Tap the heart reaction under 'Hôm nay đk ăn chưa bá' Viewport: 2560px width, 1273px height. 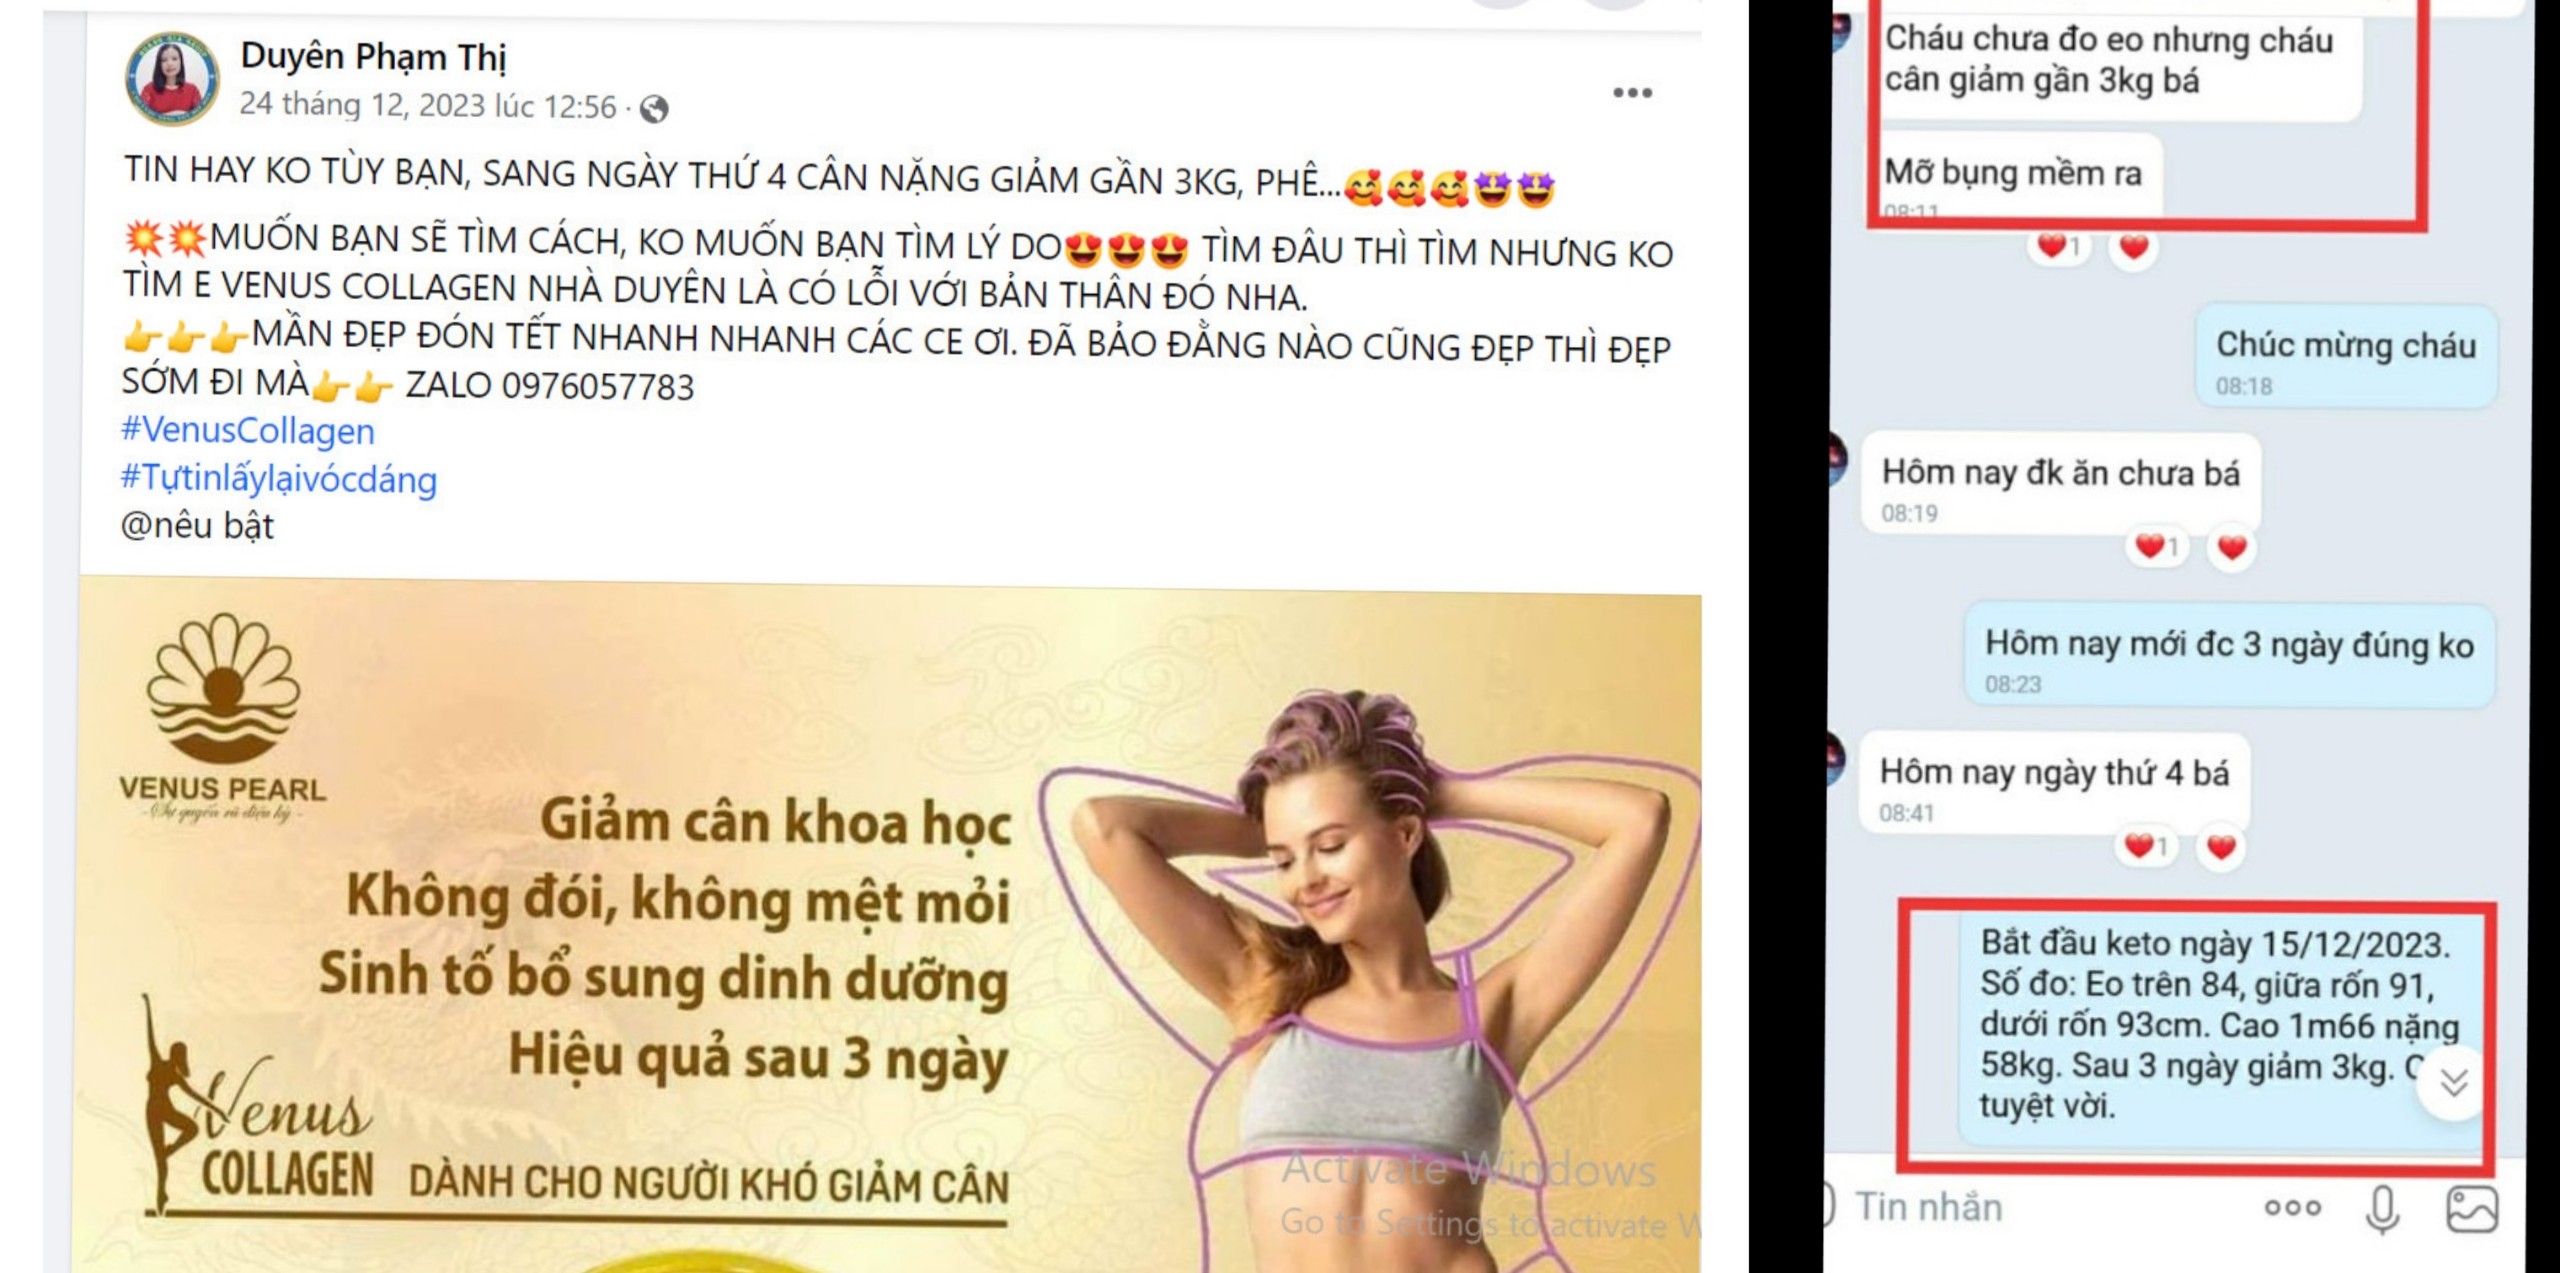[2232, 547]
